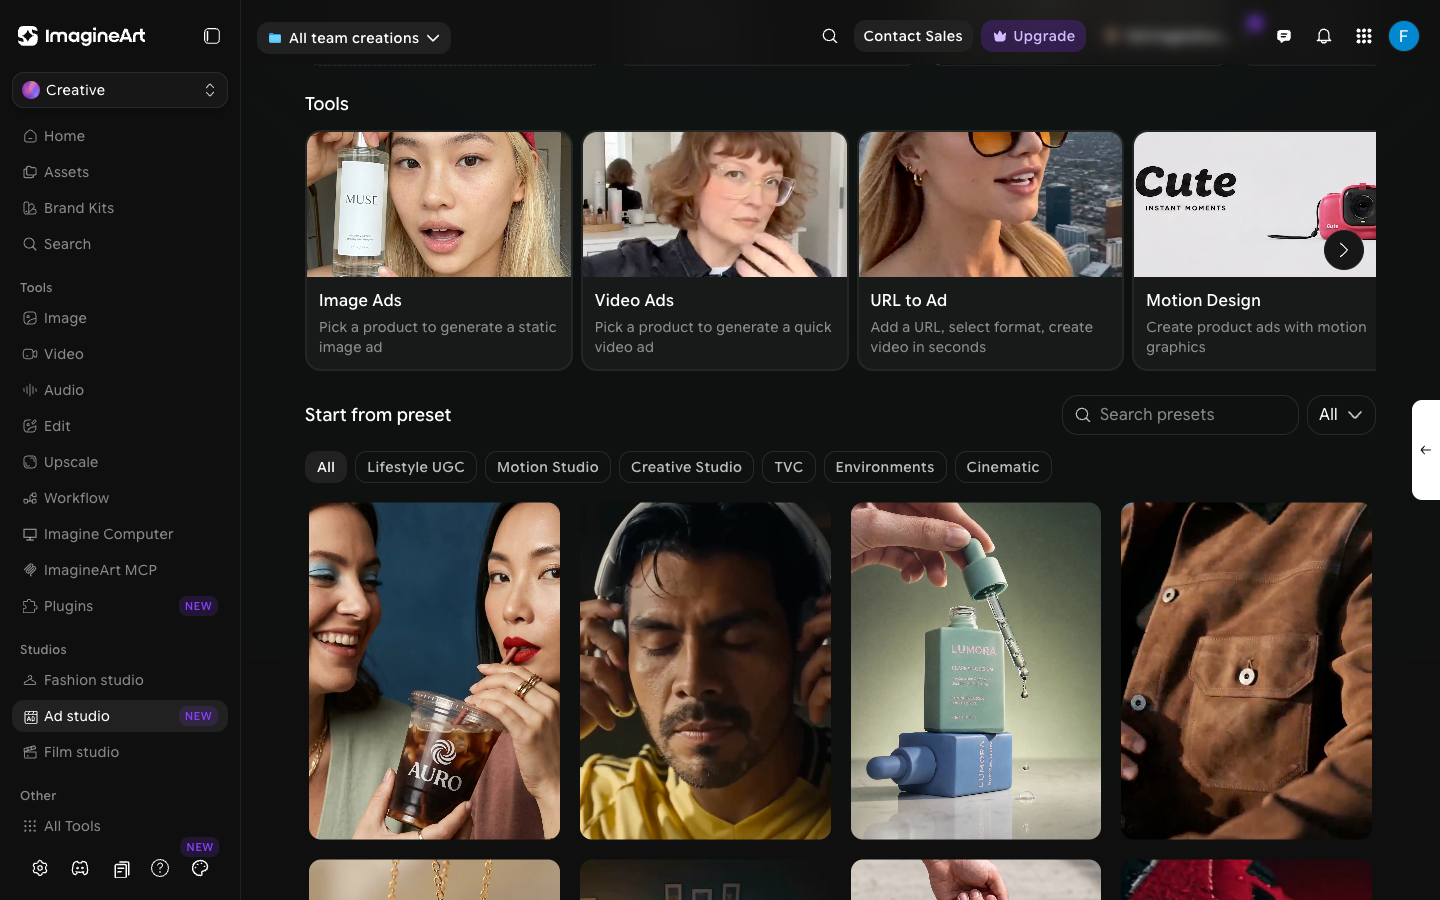
Task: Open the chat messages icon
Action: pos(1284,36)
